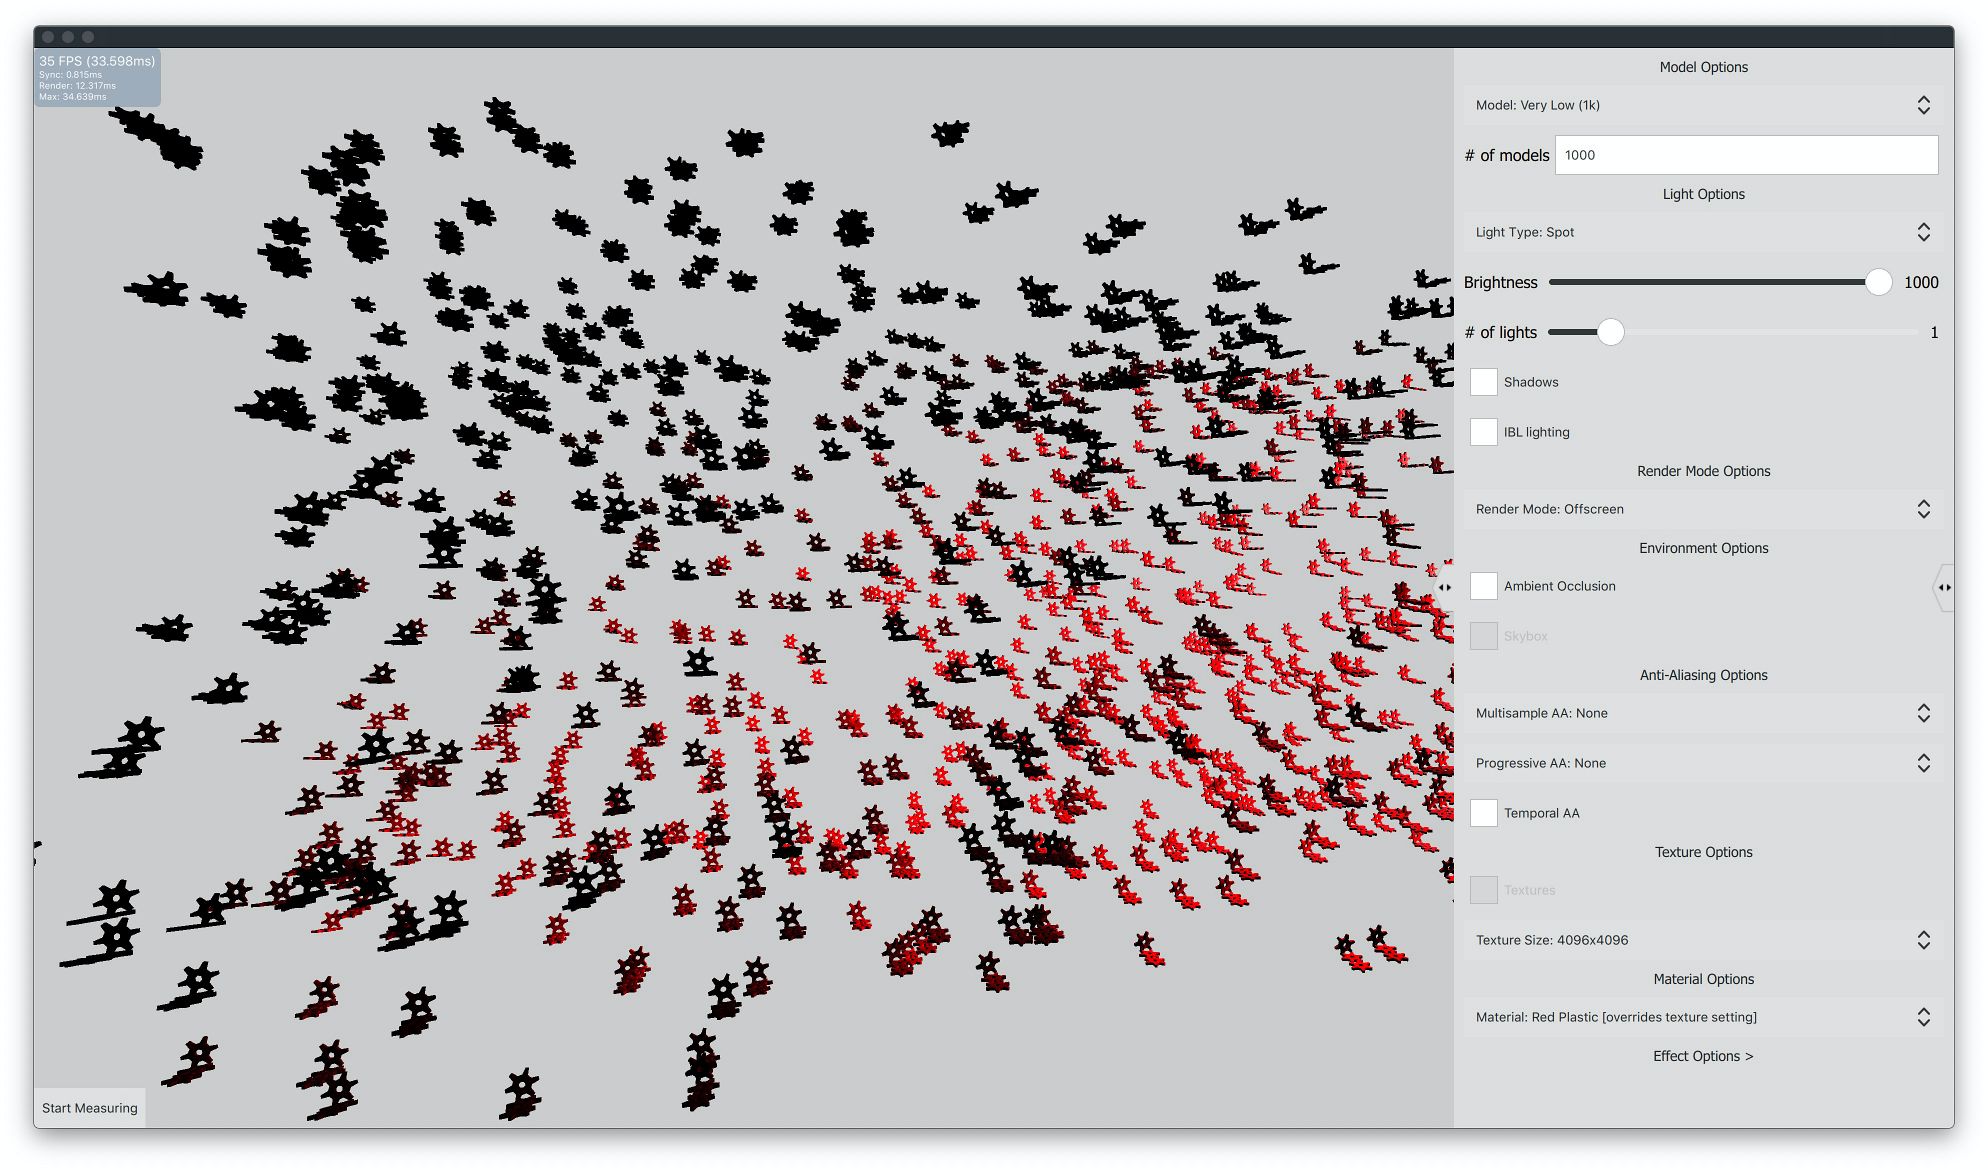This screenshot has height=1170, width=1988.
Task: Click the Model dropdown stepper arrows
Action: coord(1923,105)
